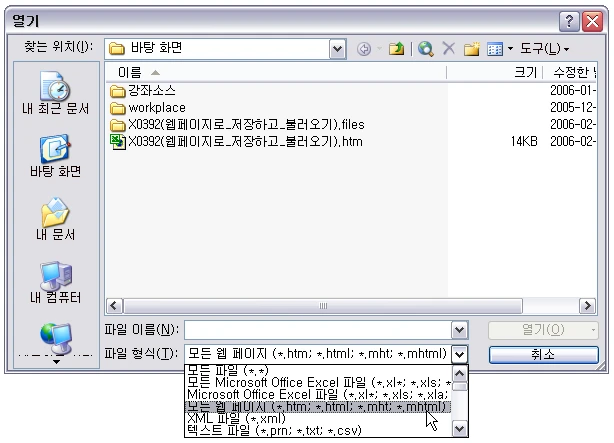Image resolution: width=614 pixels, height=443 pixels.
Task: Go back using the toolbar back arrow
Action: pyautogui.click(x=364, y=49)
